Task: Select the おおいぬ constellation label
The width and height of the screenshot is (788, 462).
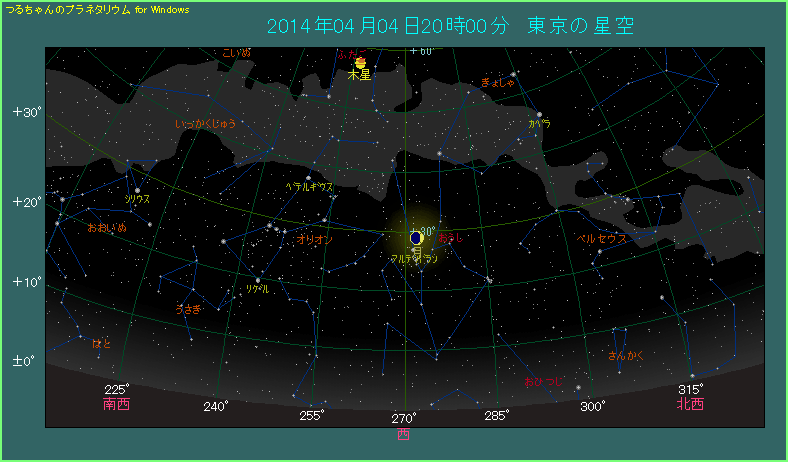Action: point(107,228)
